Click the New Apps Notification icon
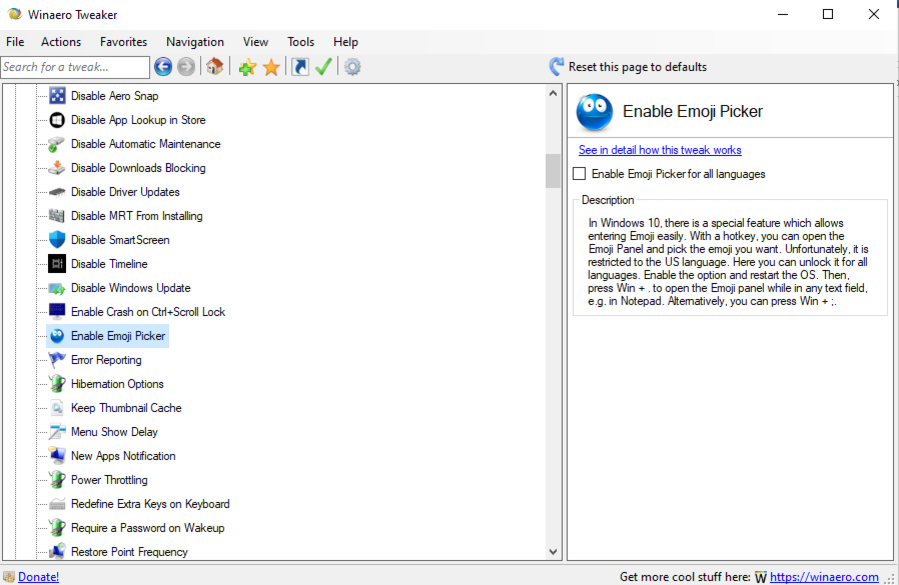 pyautogui.click(x=57, y=456)
